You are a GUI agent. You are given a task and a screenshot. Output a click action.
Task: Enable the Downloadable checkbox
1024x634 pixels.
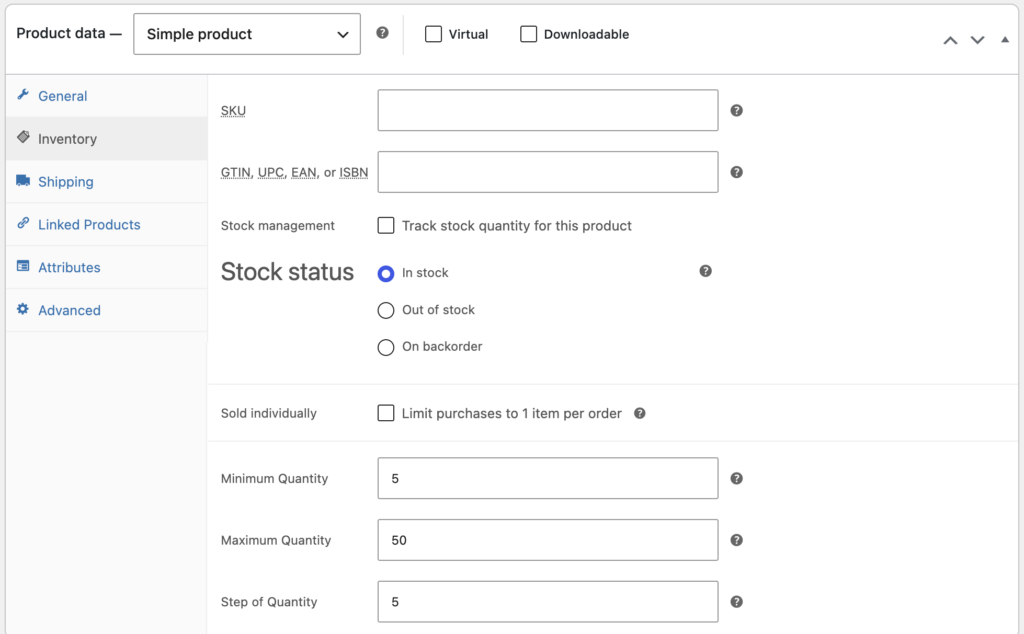pyautogui.click(x=528, y=34)
